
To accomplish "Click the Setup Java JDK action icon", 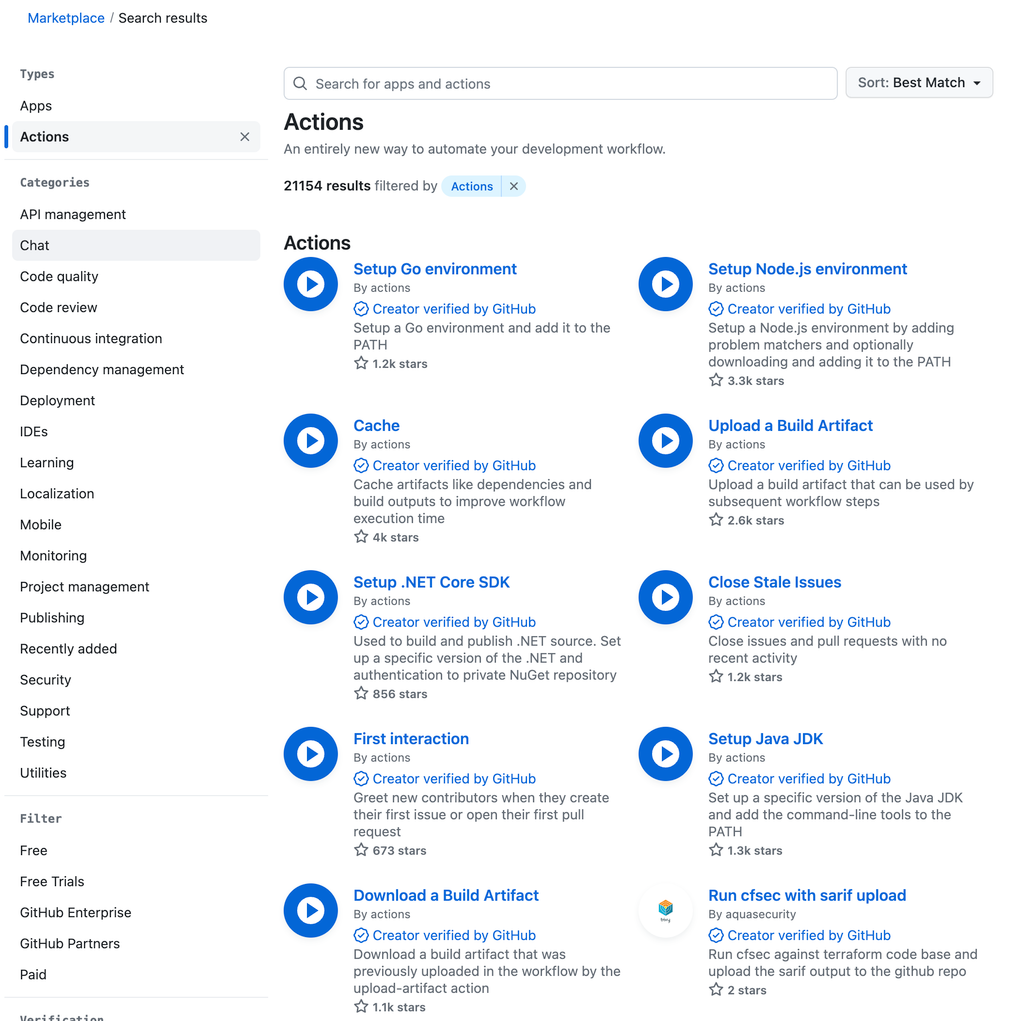I will 665,753.
